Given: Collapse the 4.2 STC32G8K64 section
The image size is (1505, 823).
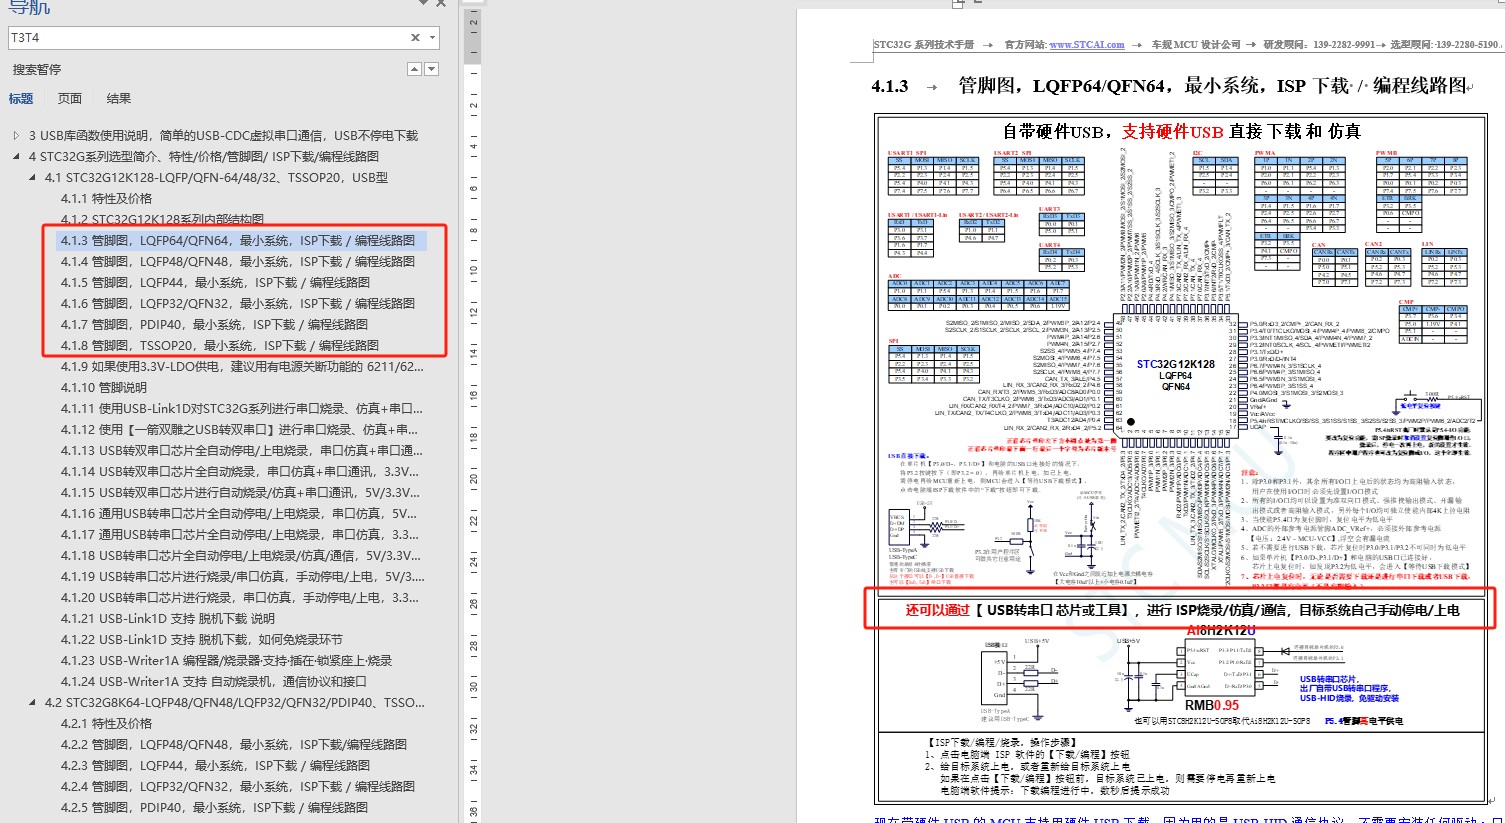Looking at the screenshot, I should tap(32, 703).
